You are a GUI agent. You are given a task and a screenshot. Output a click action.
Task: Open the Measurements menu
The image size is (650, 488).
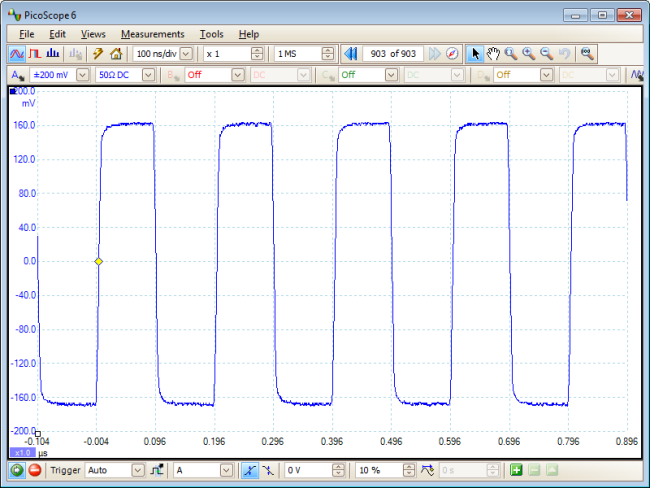pos(152,34)
